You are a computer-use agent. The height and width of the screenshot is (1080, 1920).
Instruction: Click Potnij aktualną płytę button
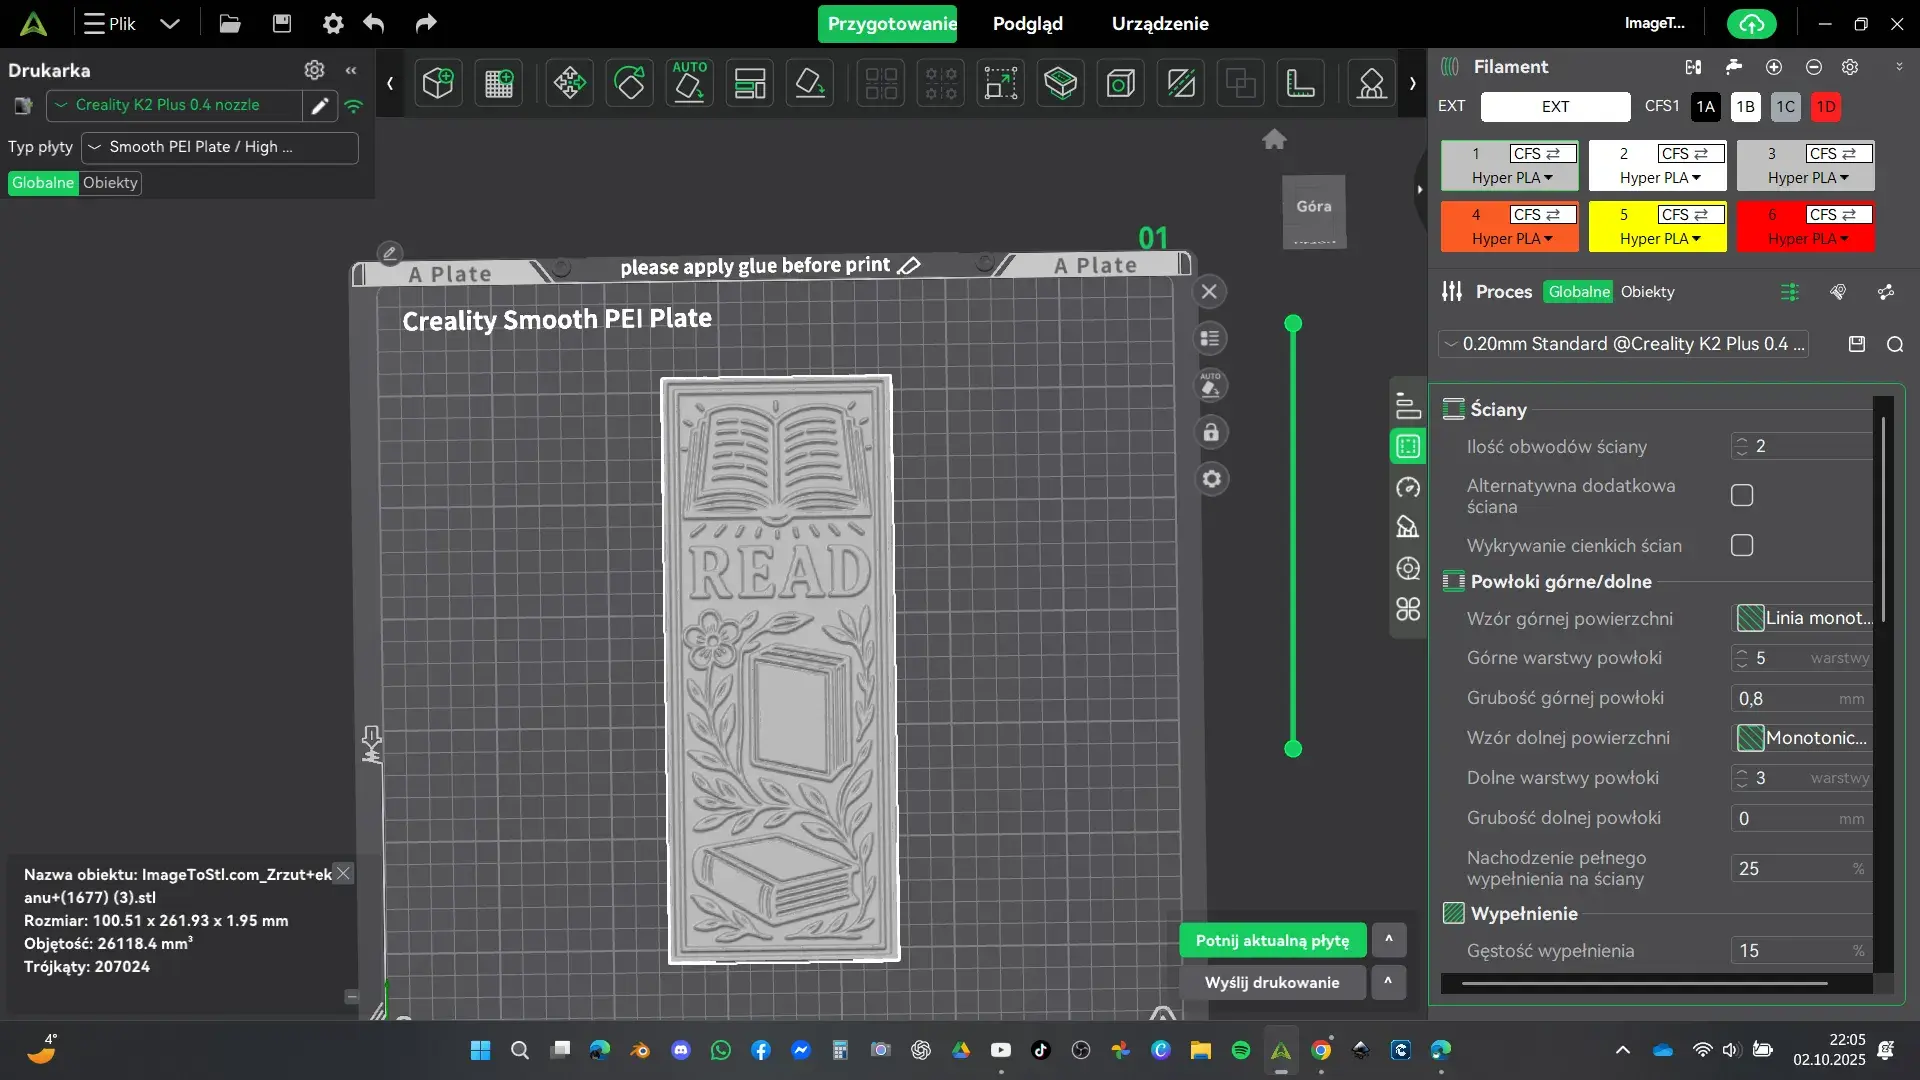coord(1272,941)
